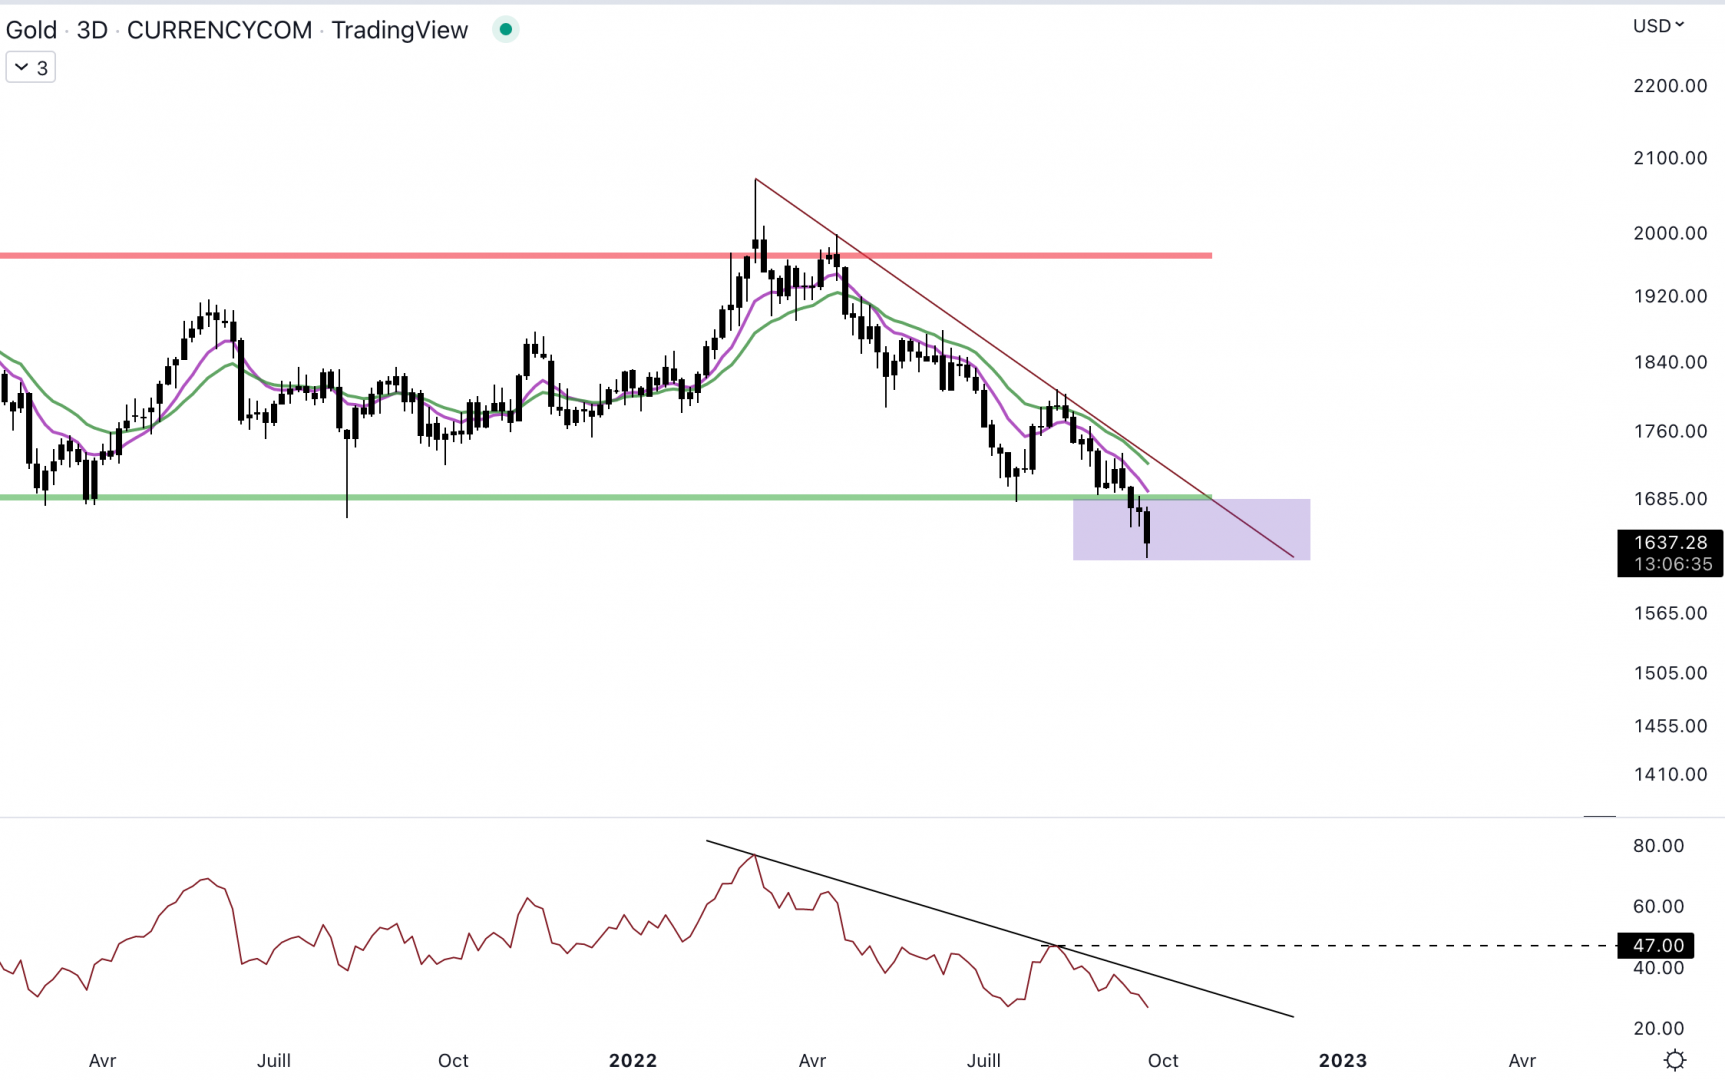1725x1080 pixels.
Task: Click the Juill label left of 2022
Action: pos(274,1060)
